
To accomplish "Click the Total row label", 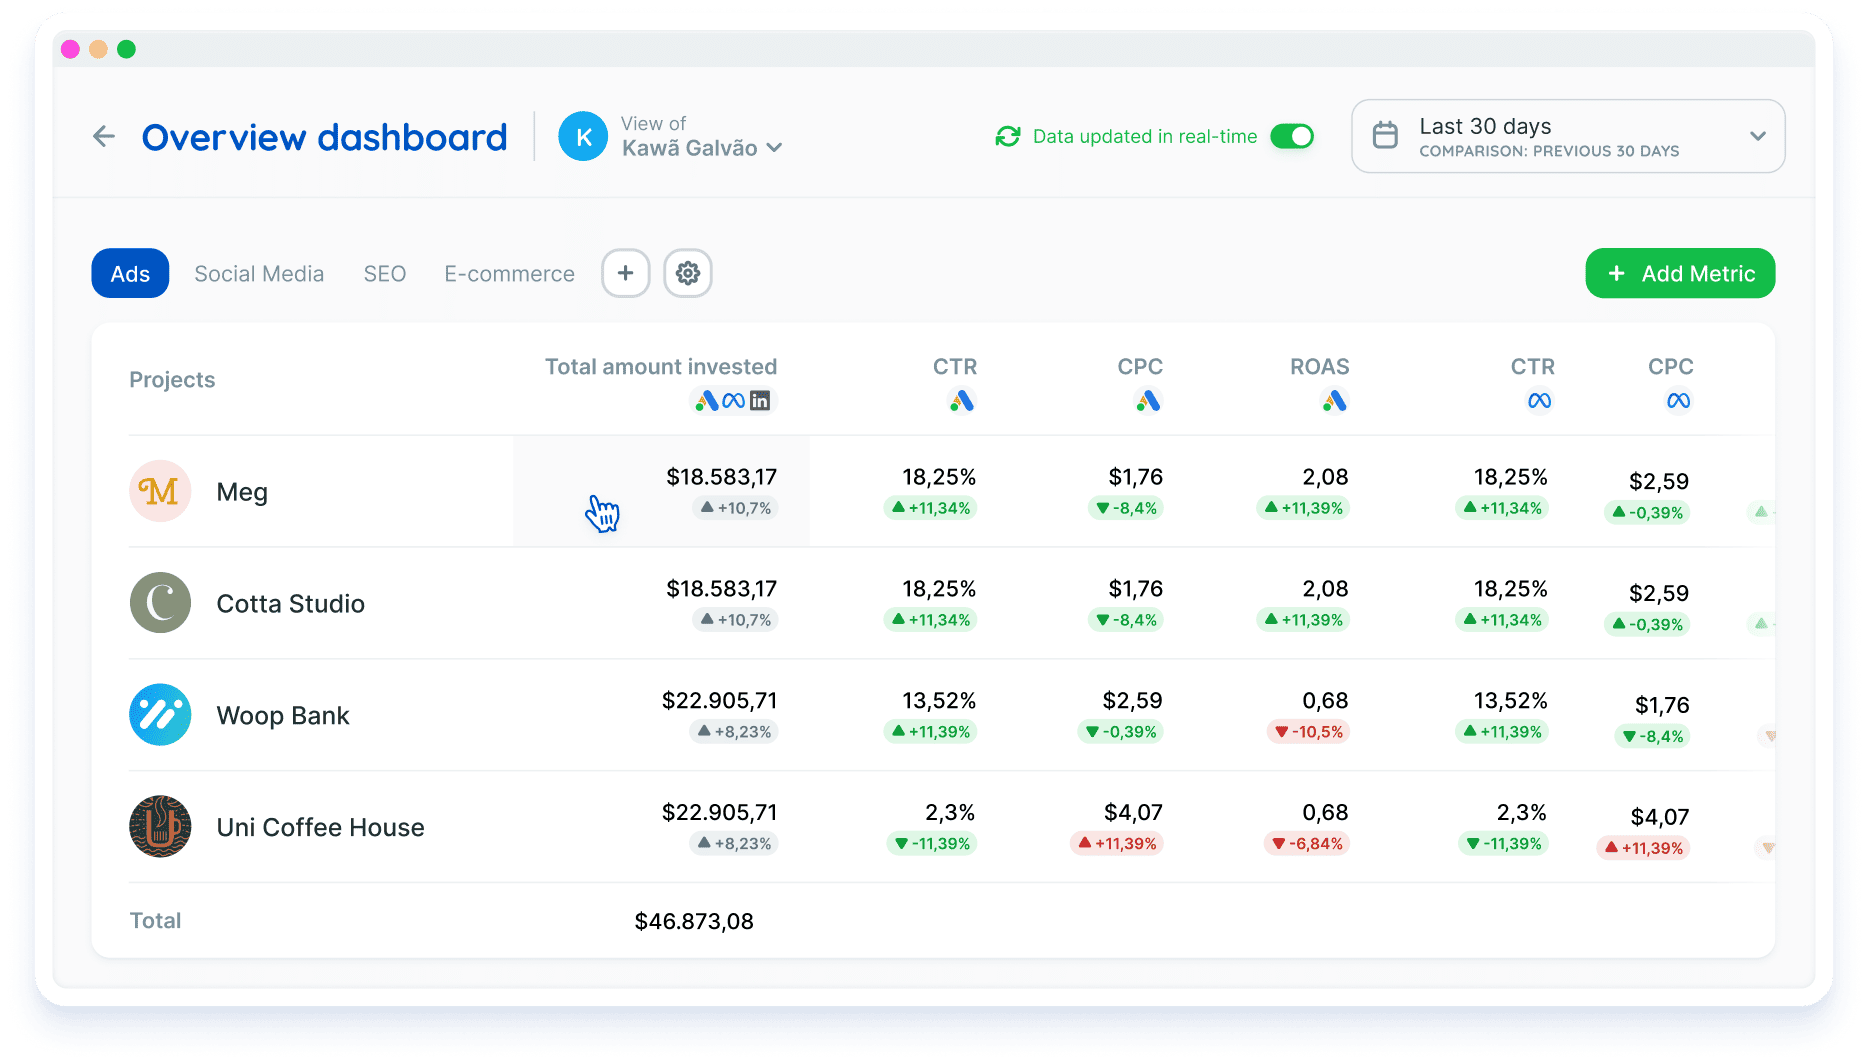I will point(155,921).
